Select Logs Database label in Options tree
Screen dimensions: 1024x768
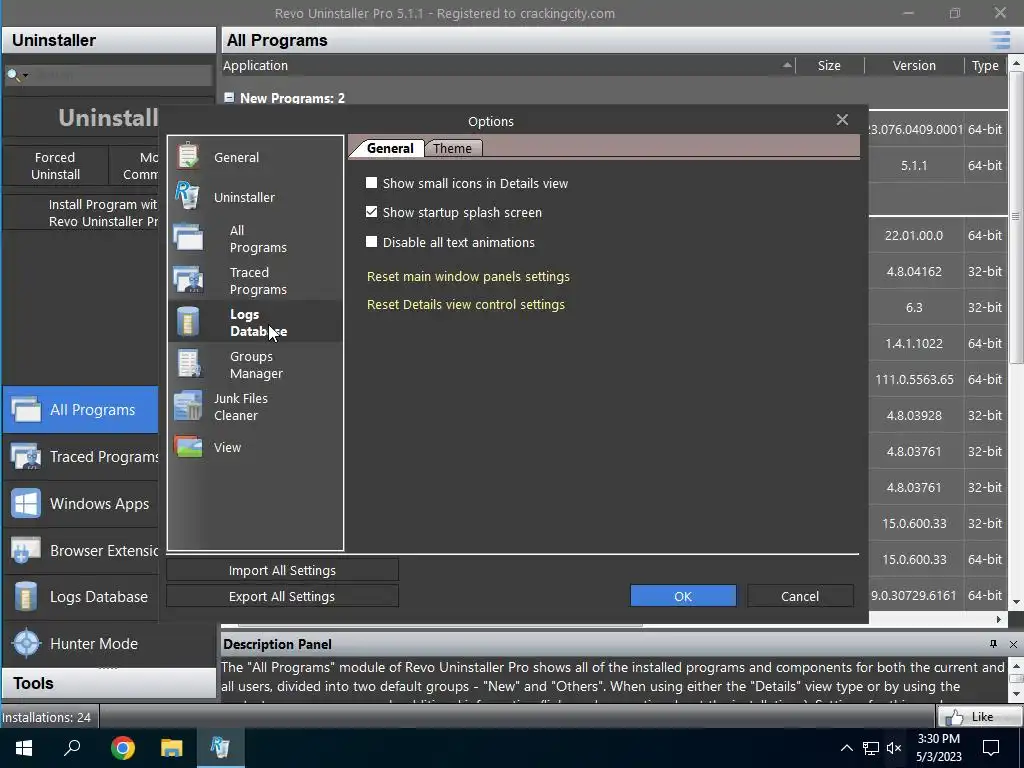pyautogui.click(x=259, y=323)
